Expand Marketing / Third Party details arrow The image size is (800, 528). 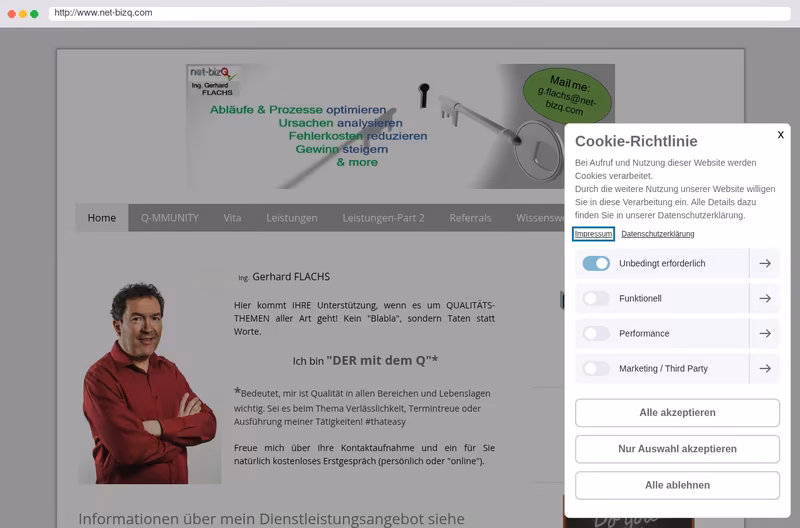click(765, 368)
